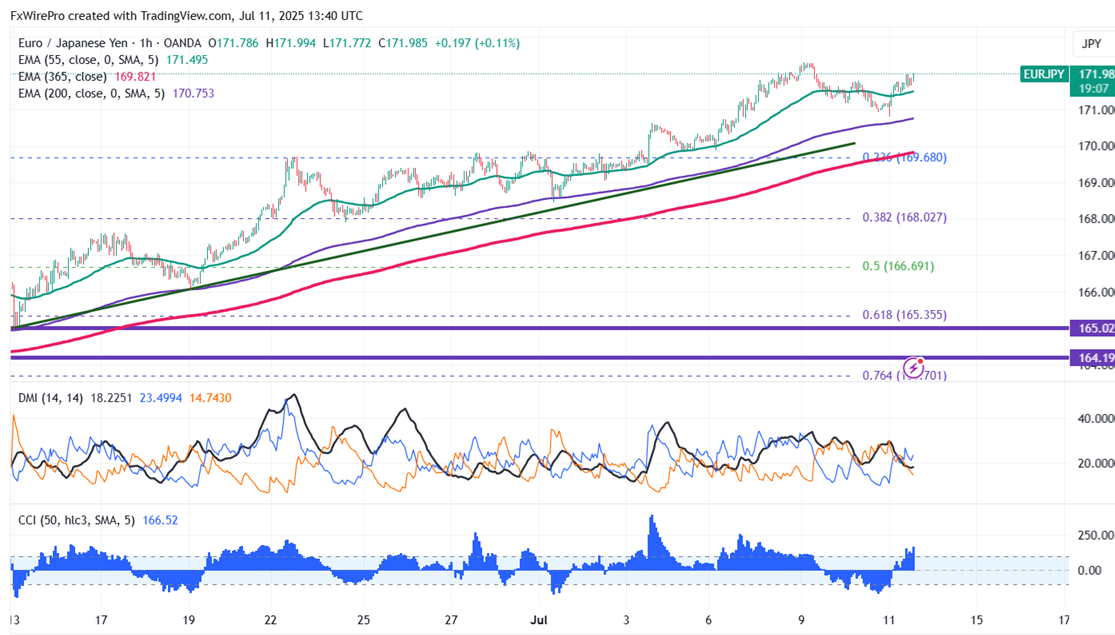Open the JPY currency selector
This screenshot has width=1115, height=635.
coord(1092,44)
